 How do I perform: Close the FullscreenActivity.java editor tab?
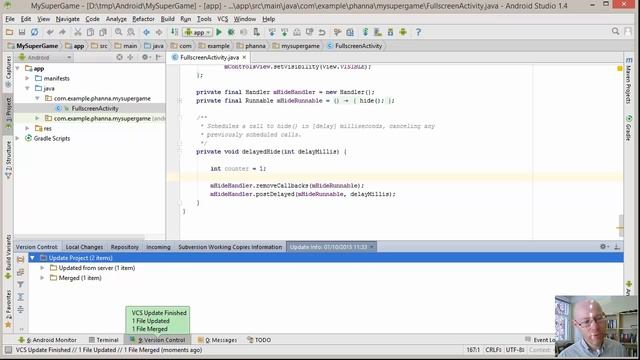click(244, 58)
